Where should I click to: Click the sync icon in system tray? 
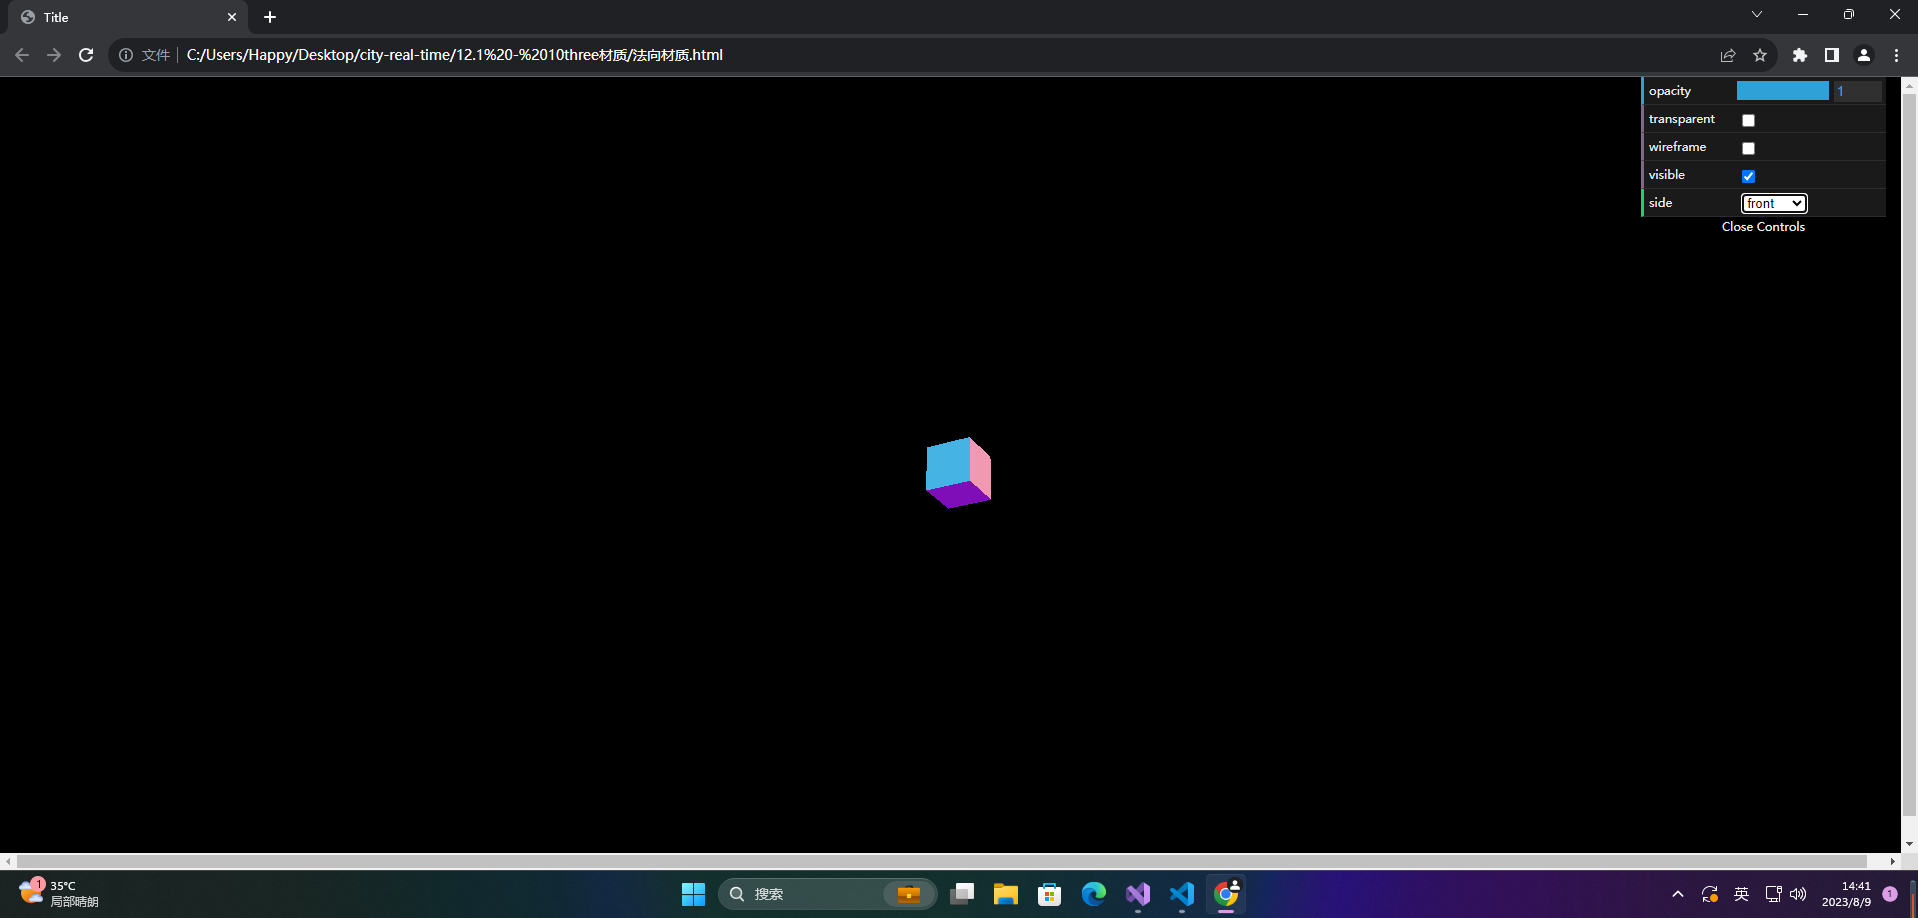[1710, 894]
